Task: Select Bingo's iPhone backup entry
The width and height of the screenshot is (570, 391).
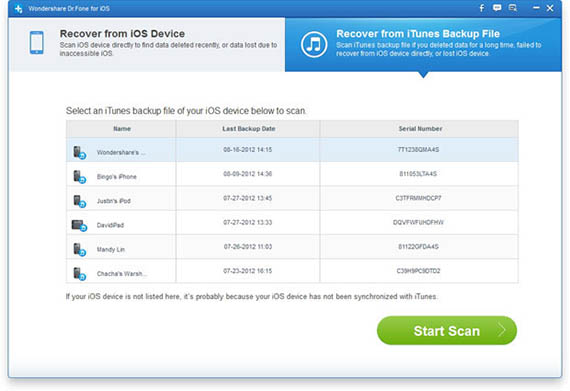Action: tap(292, 174)
